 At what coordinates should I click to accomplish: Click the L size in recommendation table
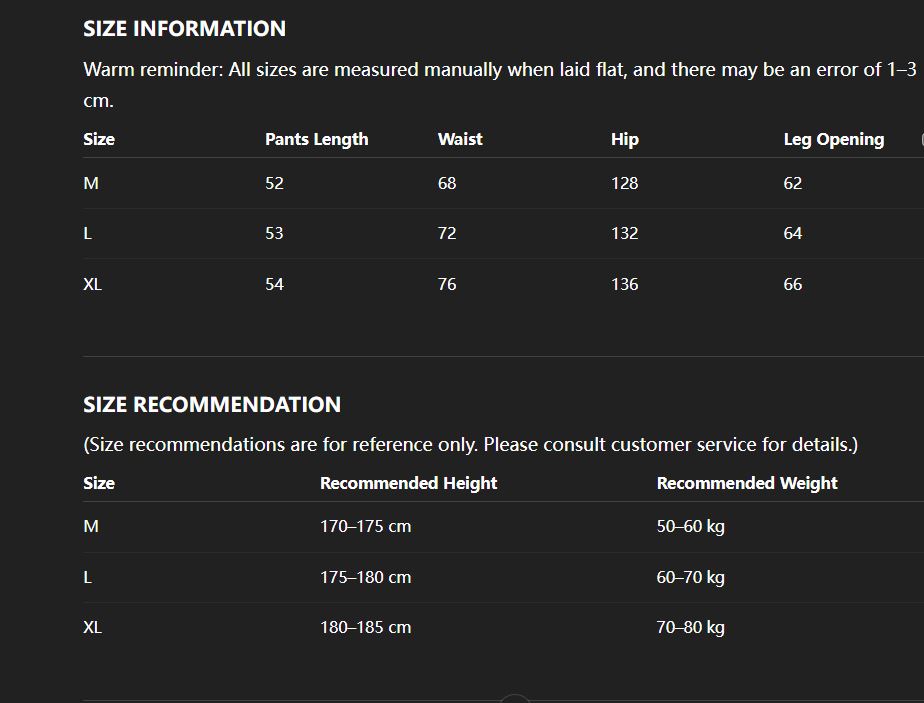[x=88, y=578]
